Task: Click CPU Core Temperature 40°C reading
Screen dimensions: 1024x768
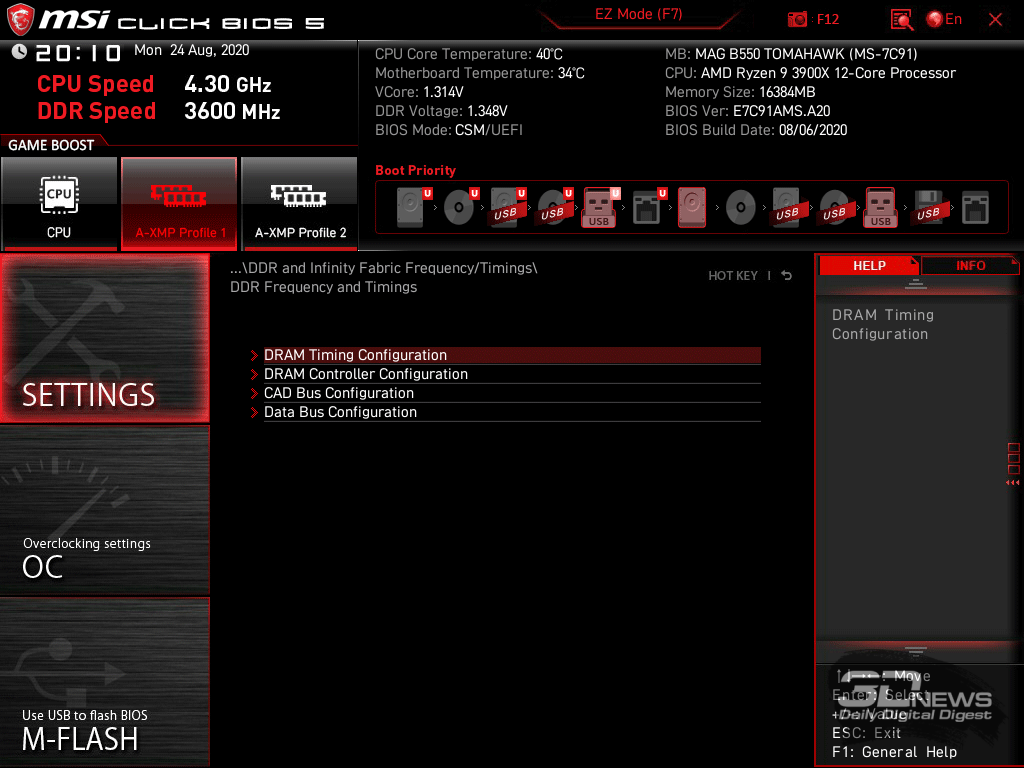Action: point(468,54)
